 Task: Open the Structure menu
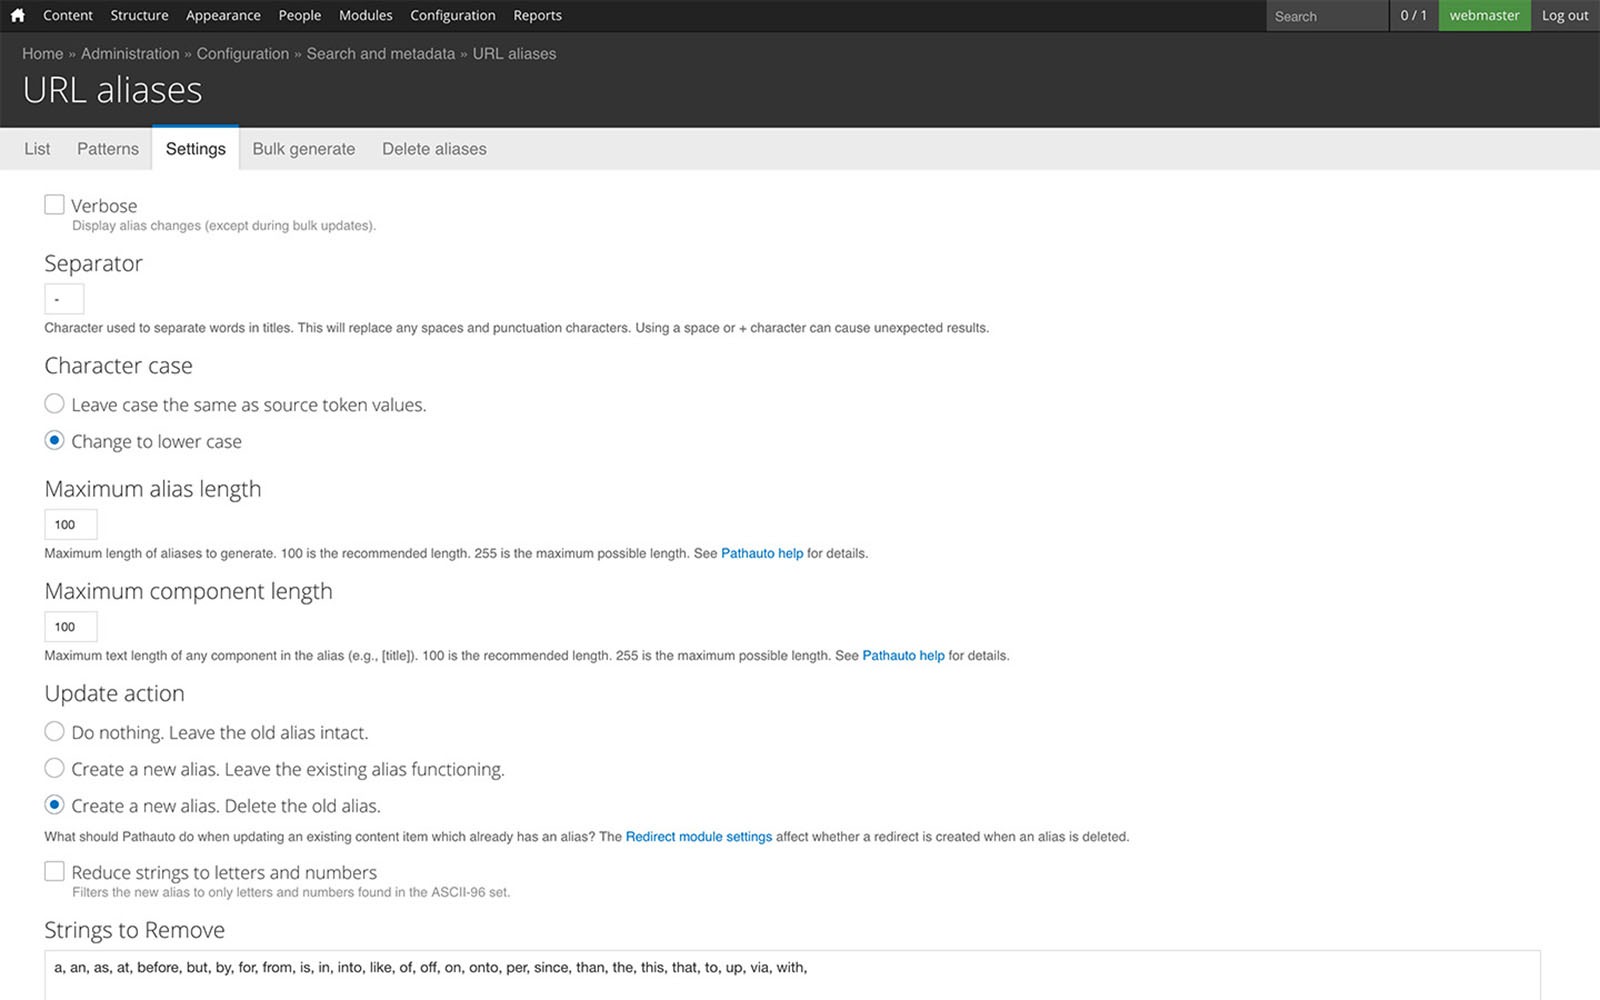pos(139,15)
